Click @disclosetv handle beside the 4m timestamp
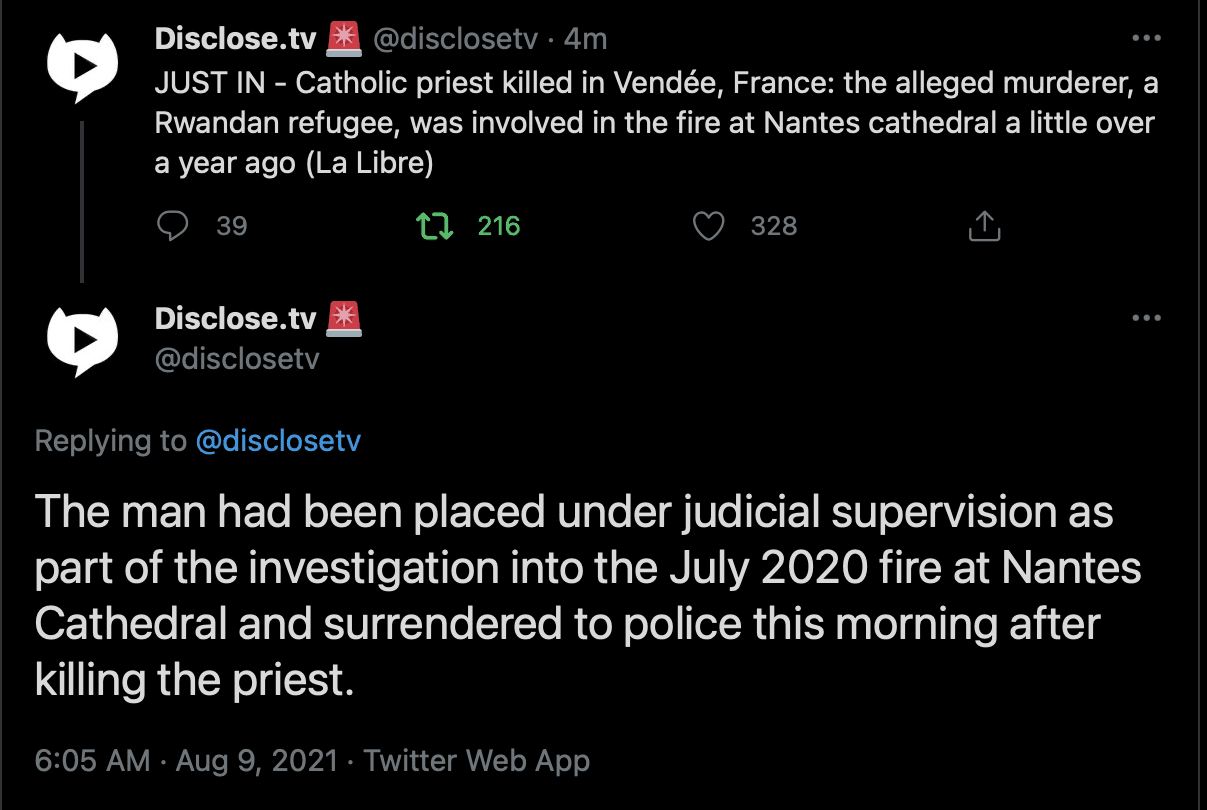 456,39
